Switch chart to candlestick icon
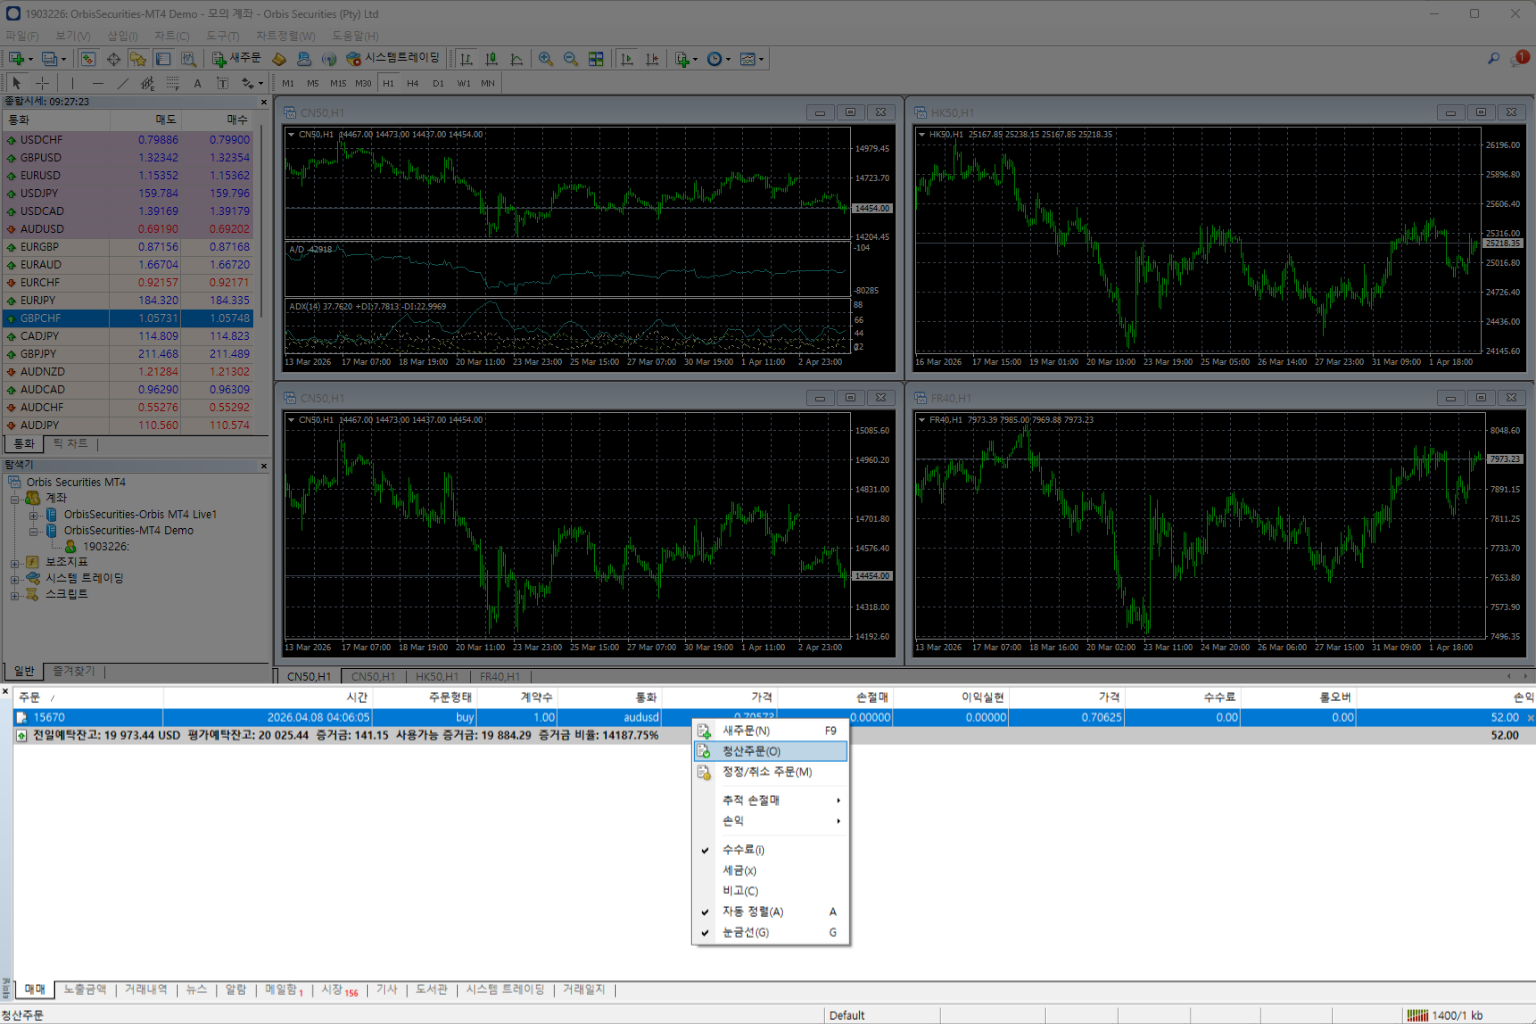This screenshot has height=1024, width=1536. 491,59
